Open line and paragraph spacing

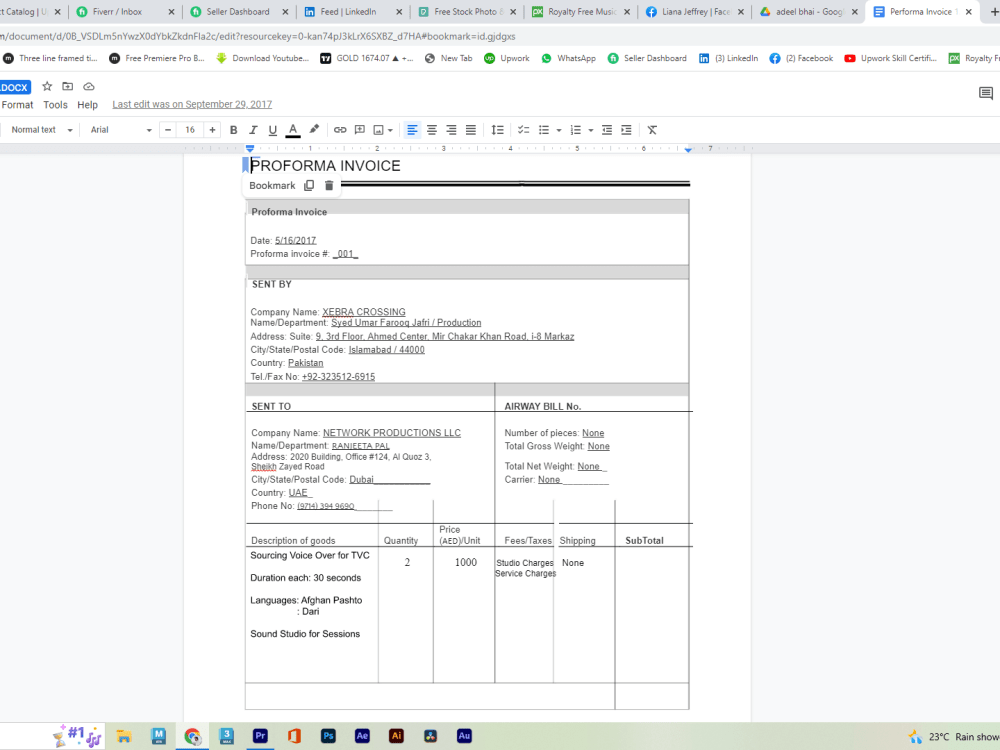(497, 130)
